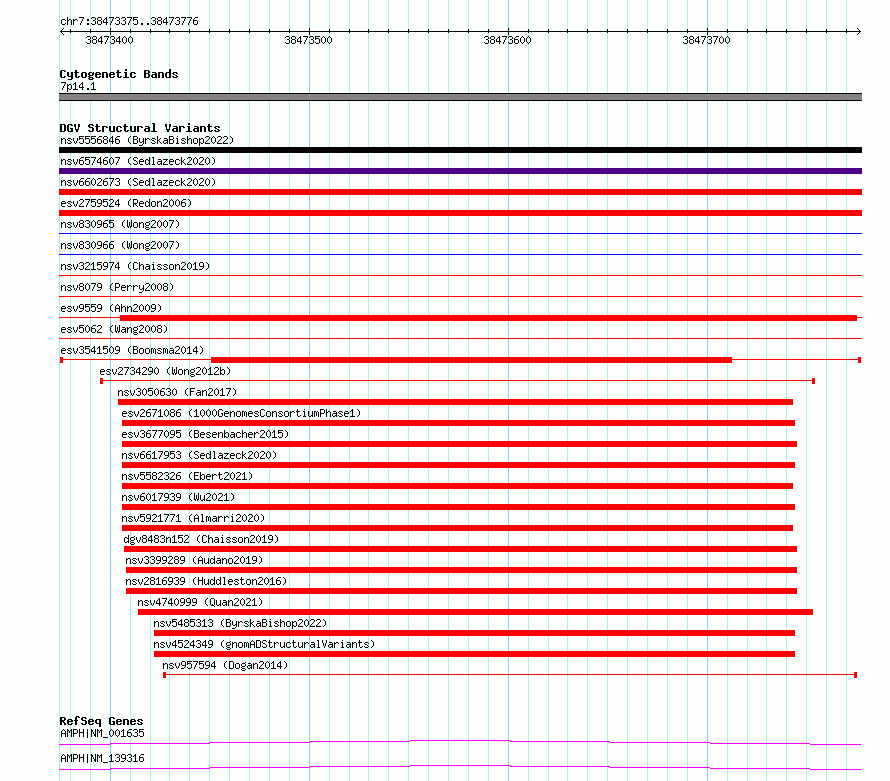
Task: Click the esv2759524 (Redon2006) label
Action: click(125, 203)
